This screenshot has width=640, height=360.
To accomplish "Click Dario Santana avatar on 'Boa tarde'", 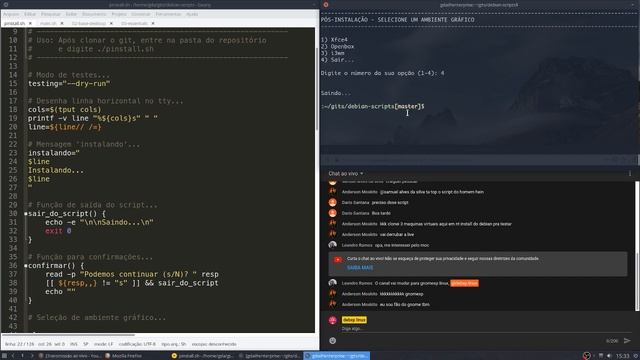I will (x=333, y=213).
